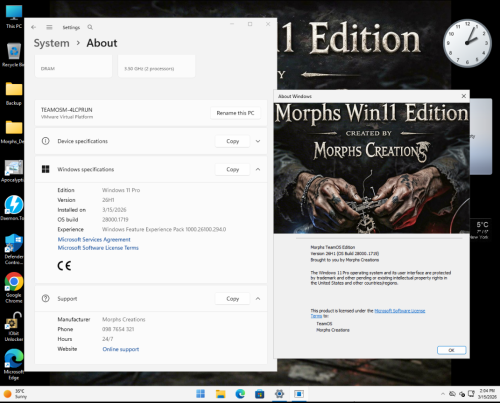The width and height of the screenshot is (500, 403).
Task: Click the Windows Start button
Action: [201, 394]
